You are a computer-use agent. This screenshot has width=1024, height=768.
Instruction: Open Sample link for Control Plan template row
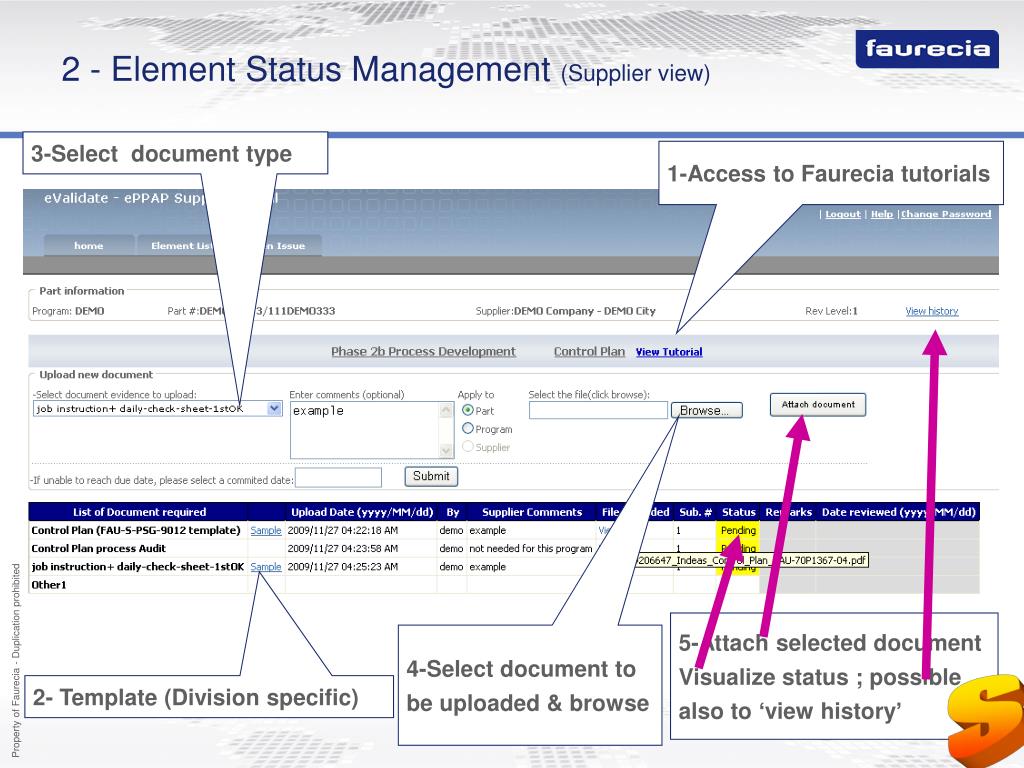(266, 530)
